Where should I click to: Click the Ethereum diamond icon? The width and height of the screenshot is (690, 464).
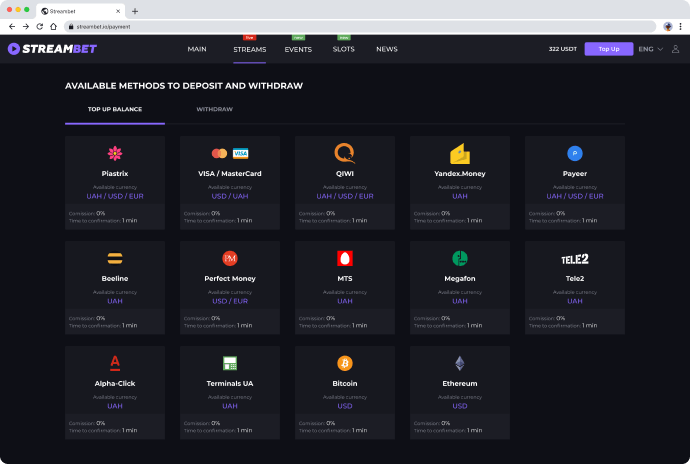(x=460, y=363)
